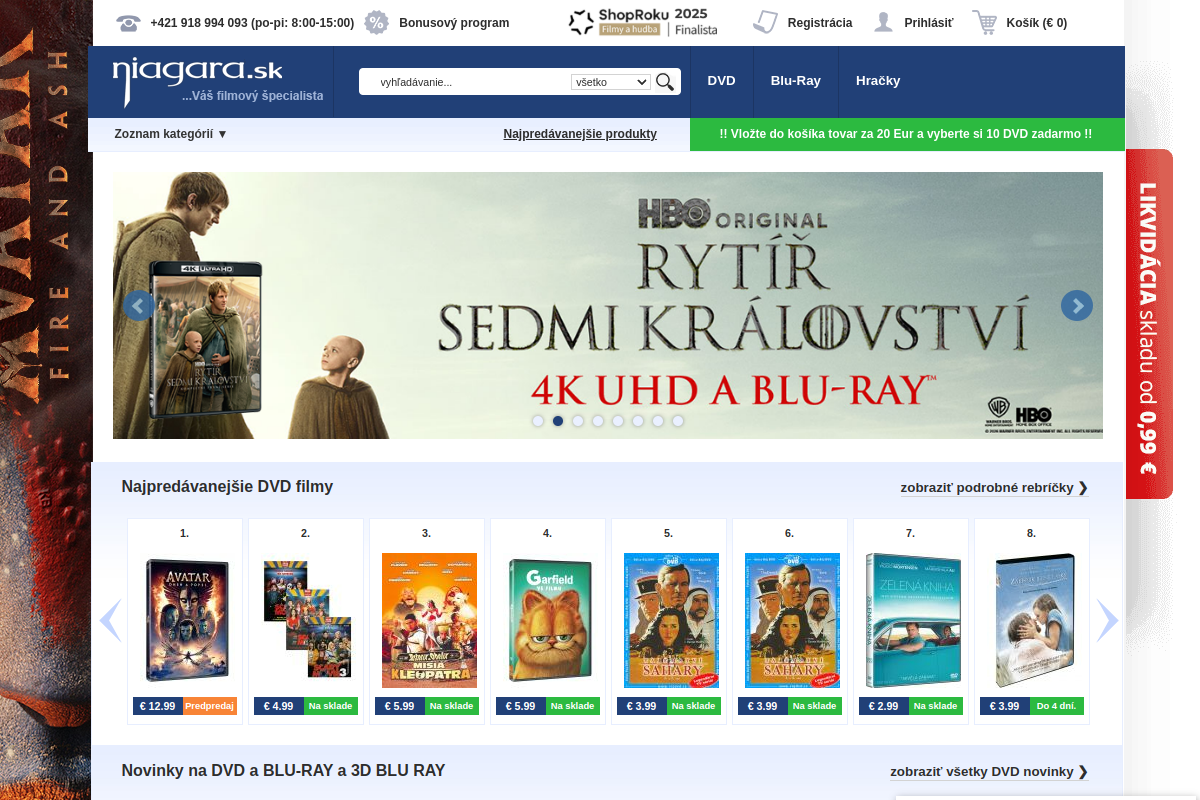This screenshot has height=800, width=1200.
Task: Click zobraziť všetky DVD novinky link
Action: pos(989,772)
